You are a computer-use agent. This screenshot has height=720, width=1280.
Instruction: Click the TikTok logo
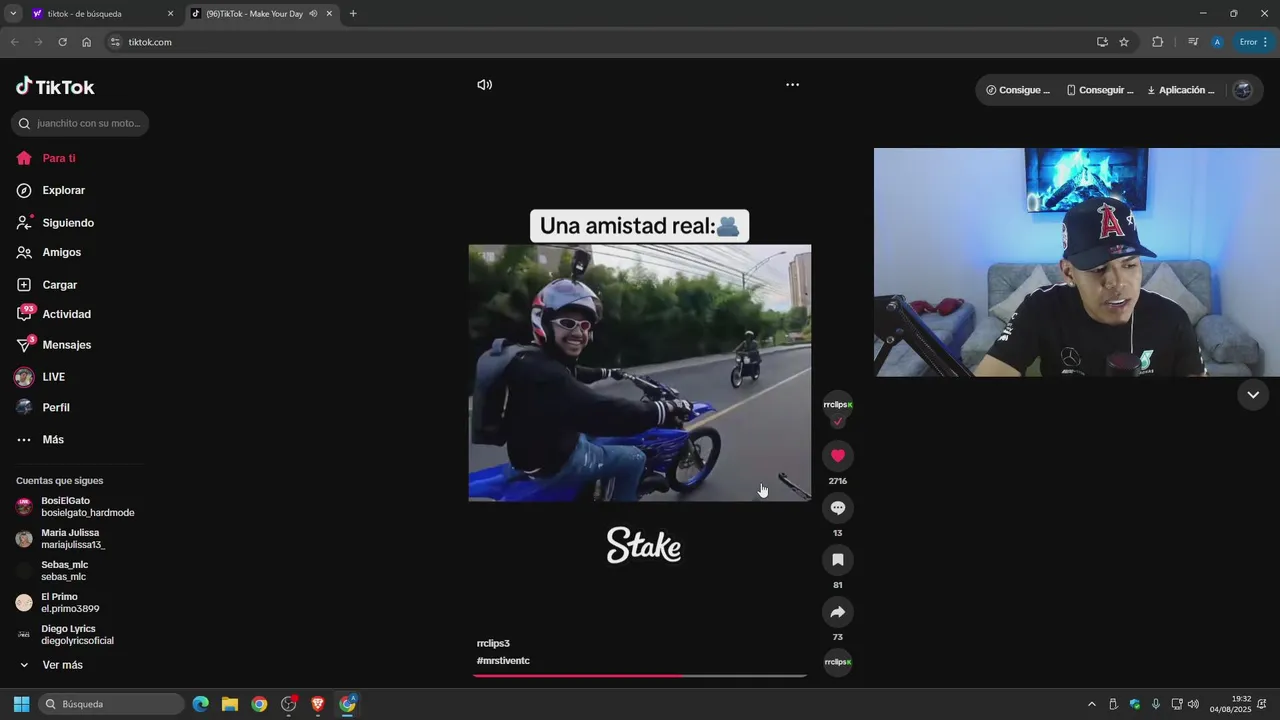click(55, 87)
